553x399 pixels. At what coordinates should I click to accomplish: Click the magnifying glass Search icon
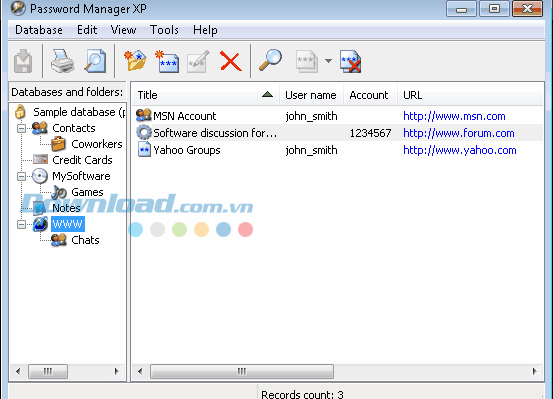click(x=270, y=61)
